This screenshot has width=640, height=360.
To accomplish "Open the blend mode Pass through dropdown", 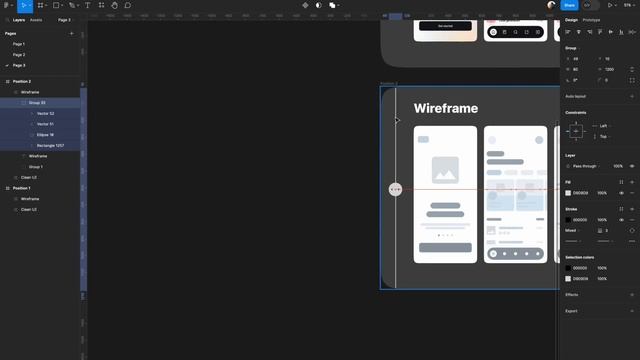I will click(x=586, y=166).
